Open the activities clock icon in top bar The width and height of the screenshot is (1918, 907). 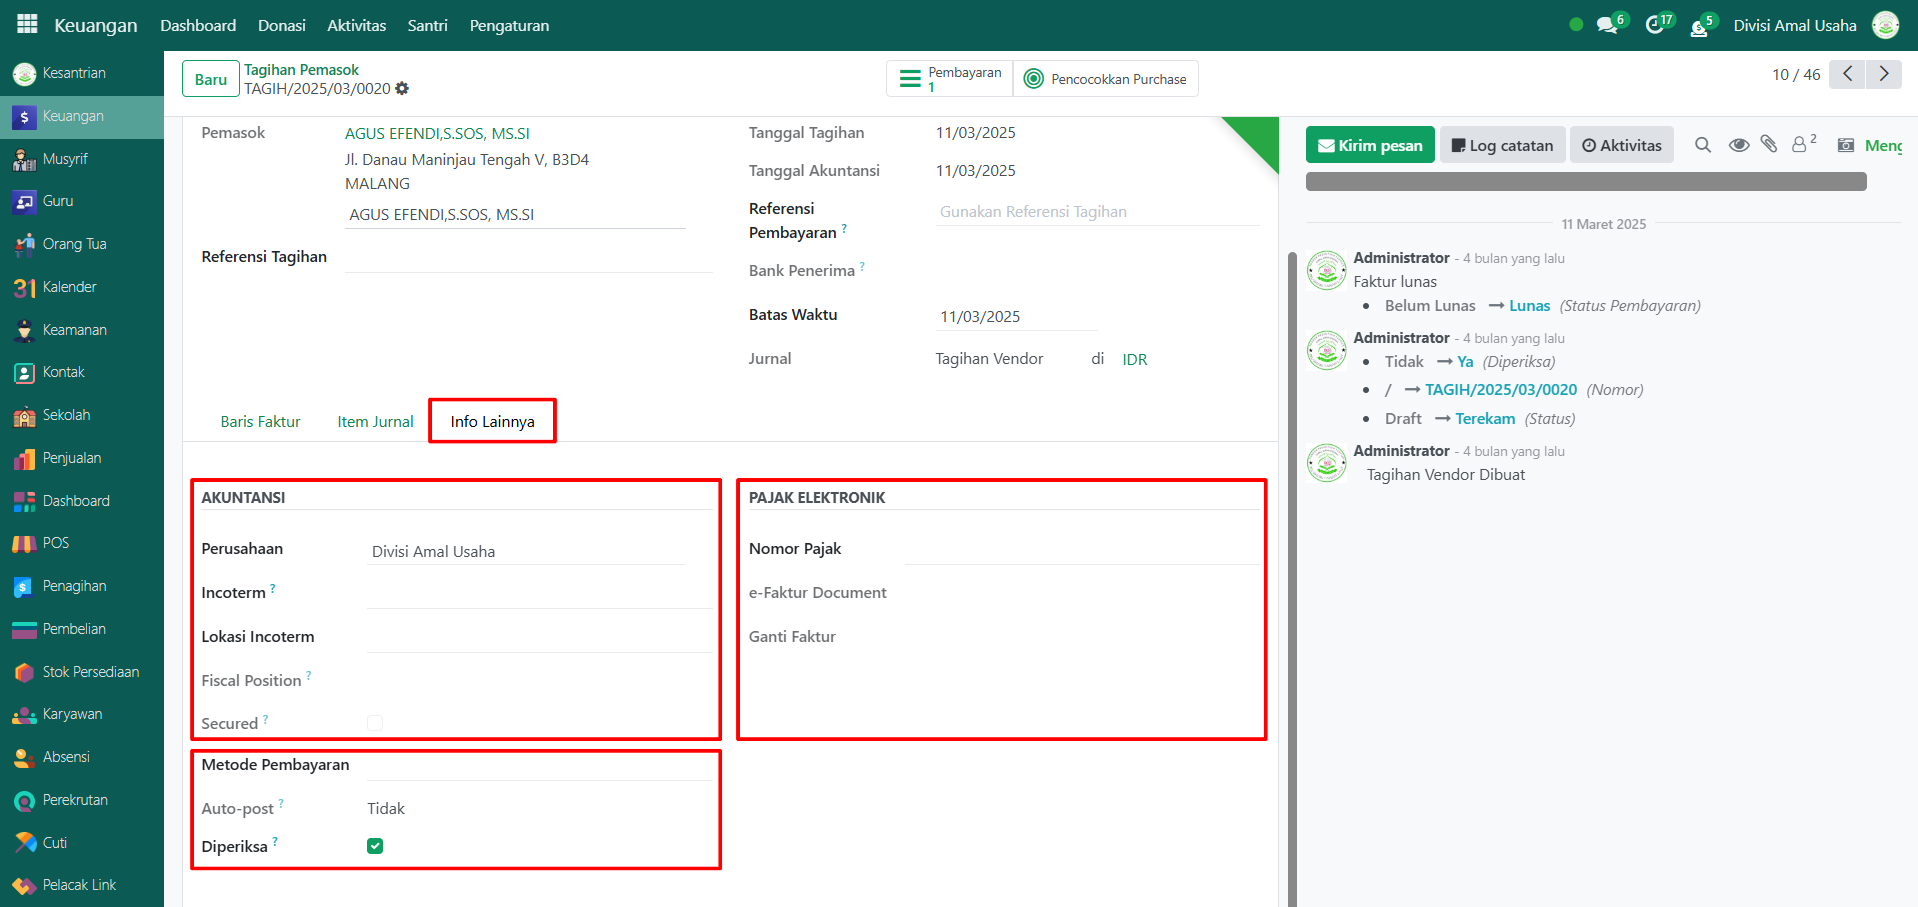(x=1655, y=25)
